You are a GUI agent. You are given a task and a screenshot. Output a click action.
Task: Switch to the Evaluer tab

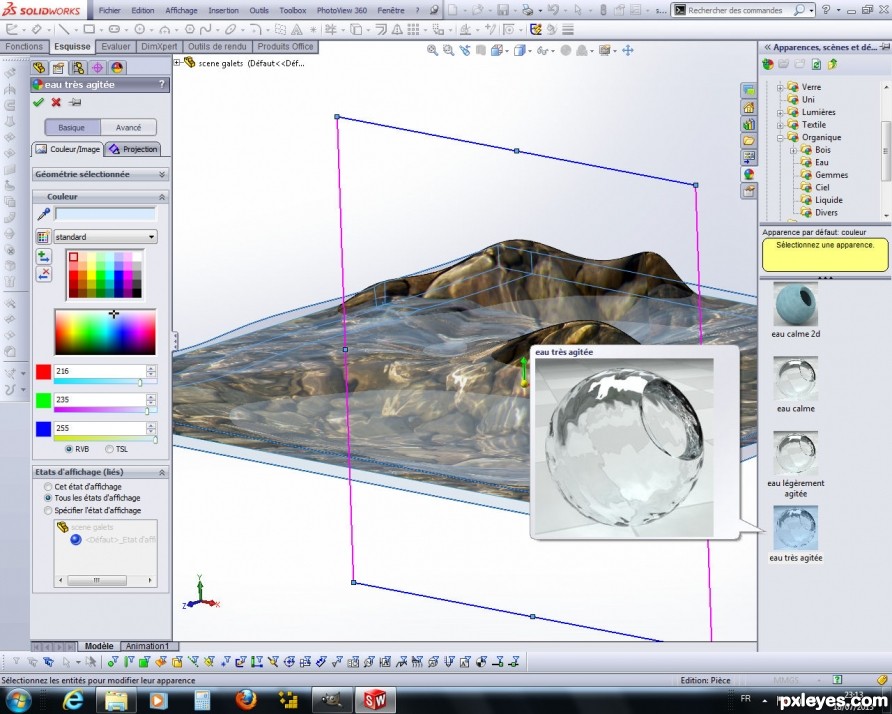[115, 47]
